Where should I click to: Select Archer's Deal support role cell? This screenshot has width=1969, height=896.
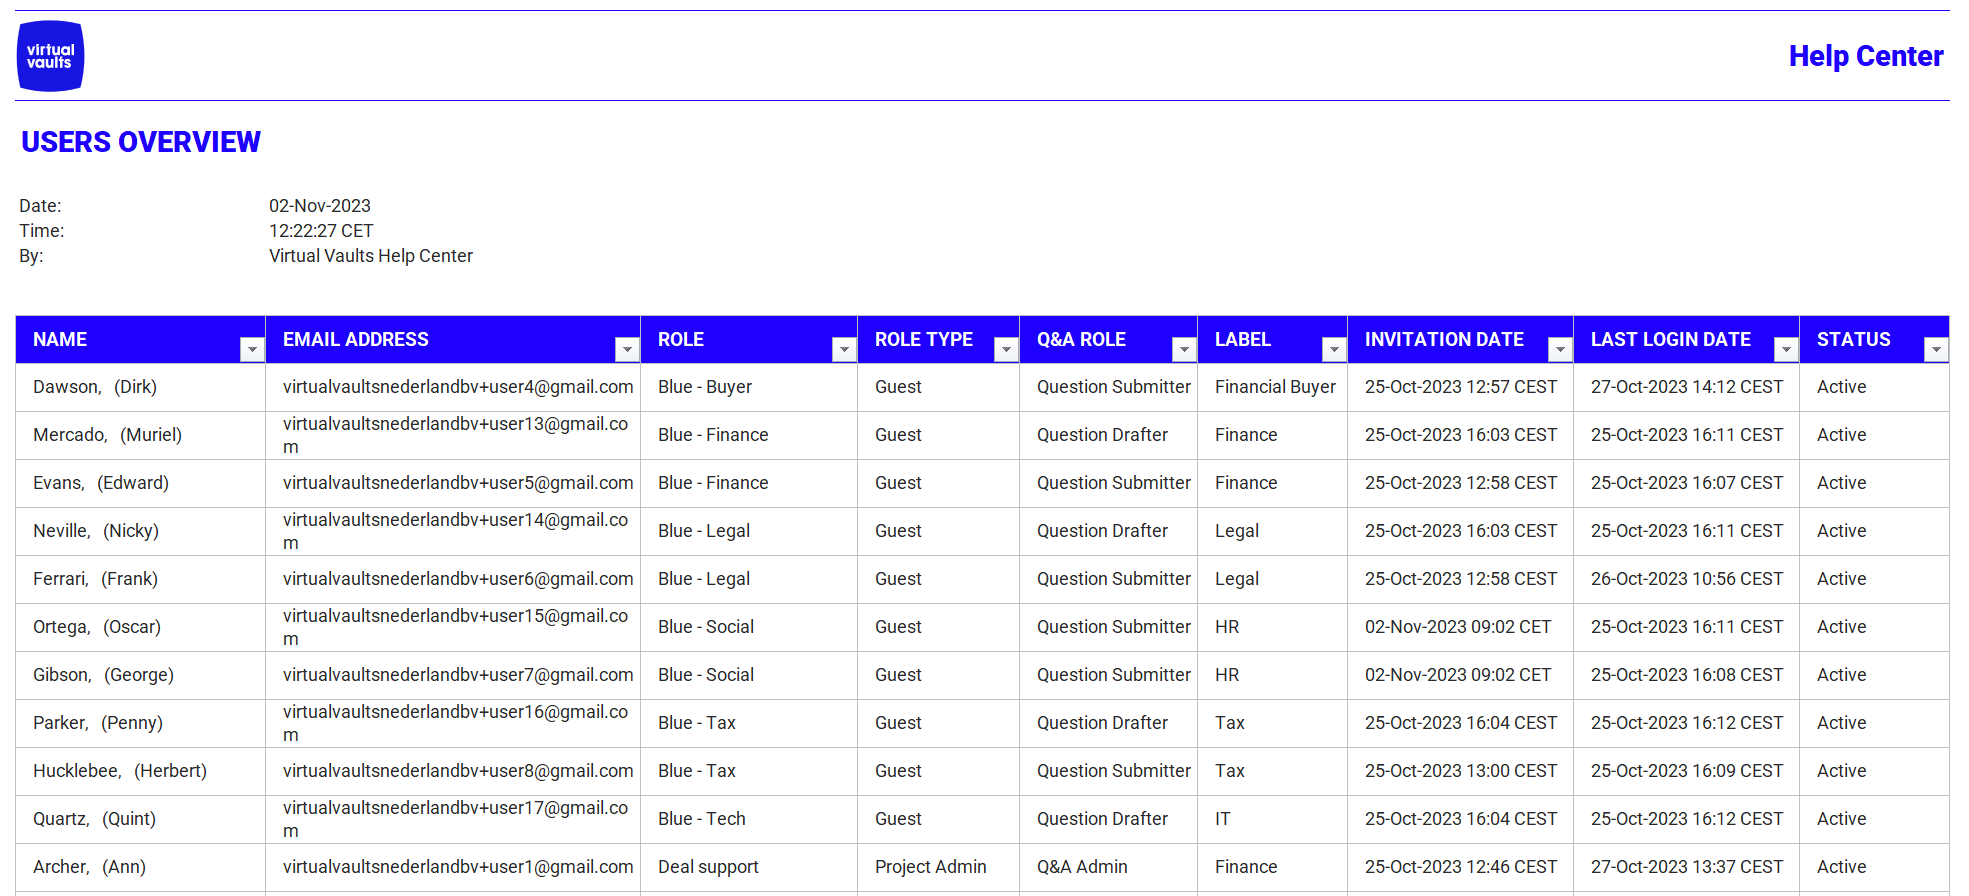[708, 867]
